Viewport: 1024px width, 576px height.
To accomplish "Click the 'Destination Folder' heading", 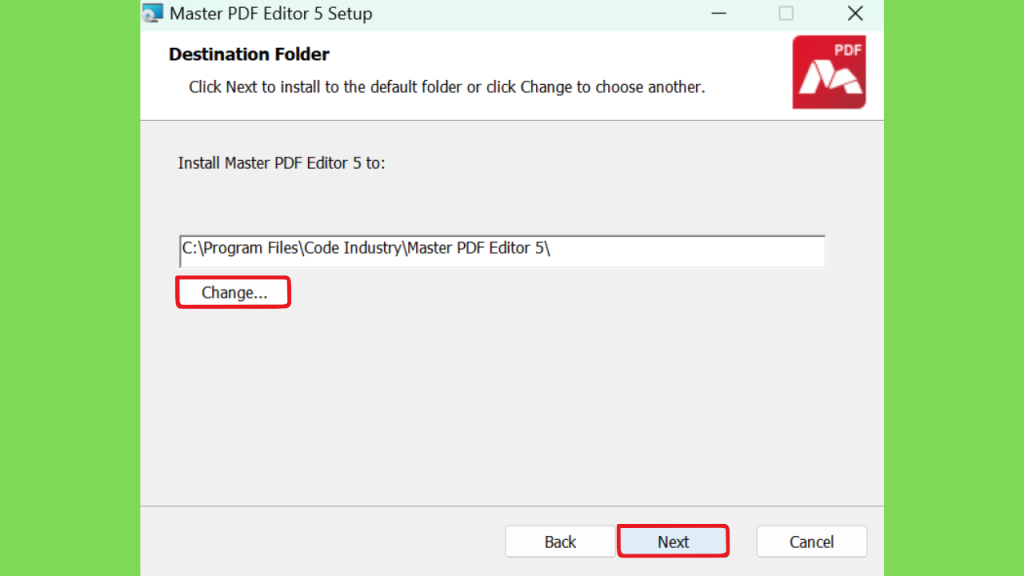I will [x=249, y=54].
